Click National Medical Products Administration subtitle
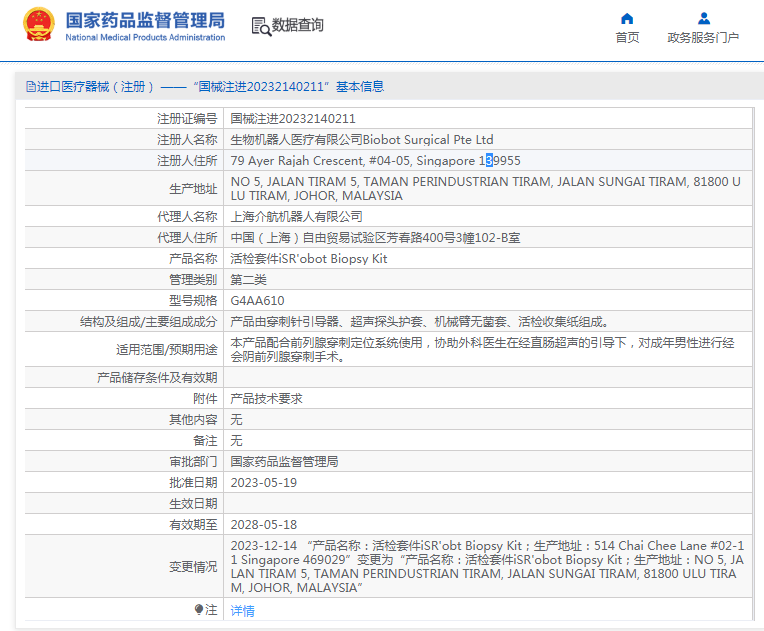The width and height of the screenshot is (764, 631). (x=145, y=38)
